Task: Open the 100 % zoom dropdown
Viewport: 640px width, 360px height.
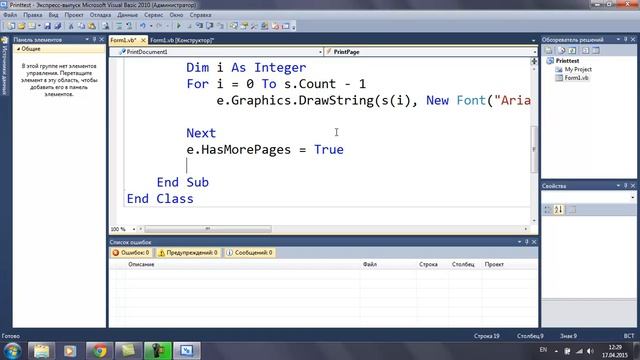Action: pos(134,229)
